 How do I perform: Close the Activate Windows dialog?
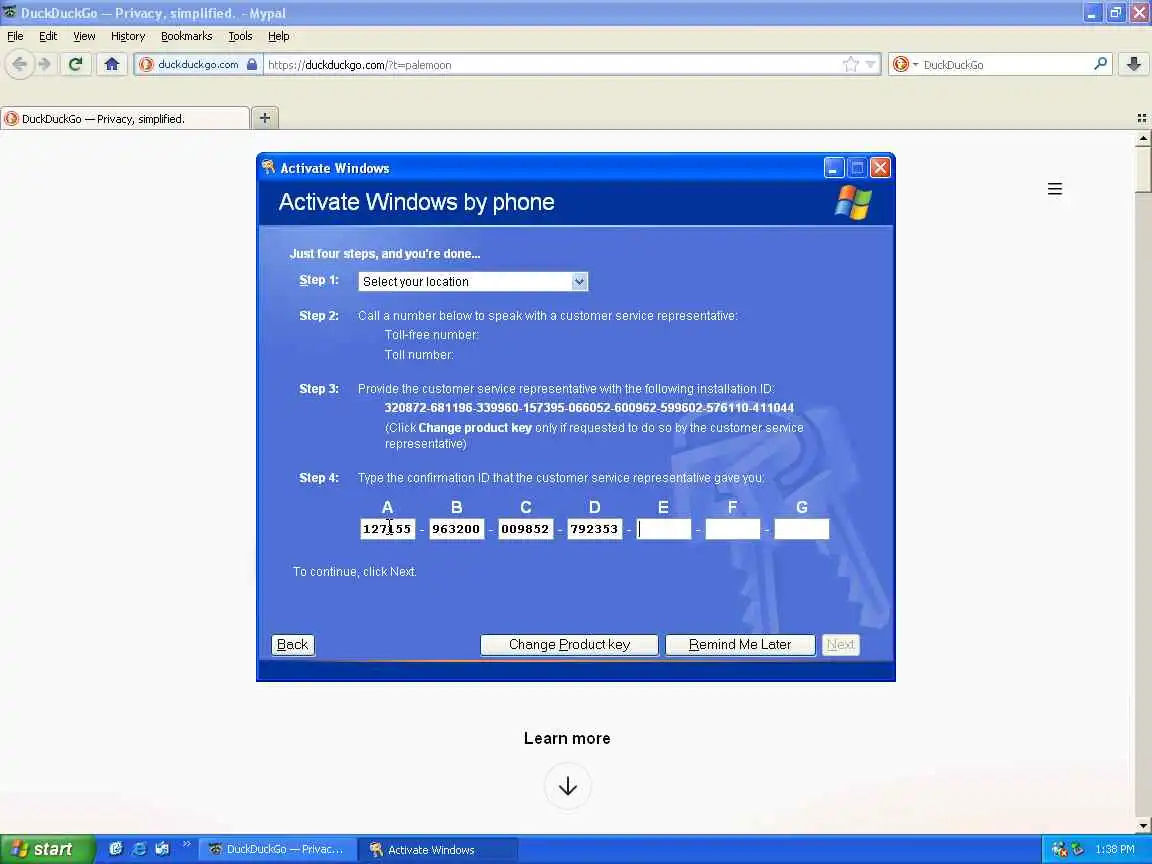880,168
